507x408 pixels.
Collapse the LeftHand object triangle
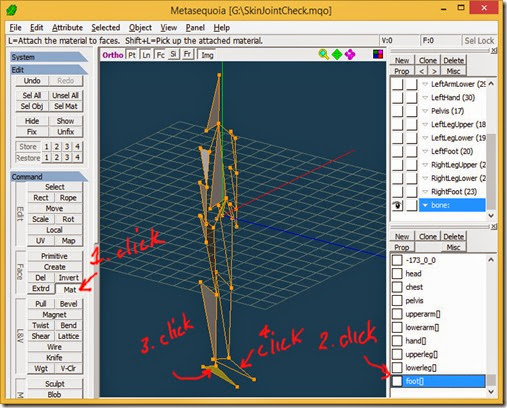pos(425,98)
